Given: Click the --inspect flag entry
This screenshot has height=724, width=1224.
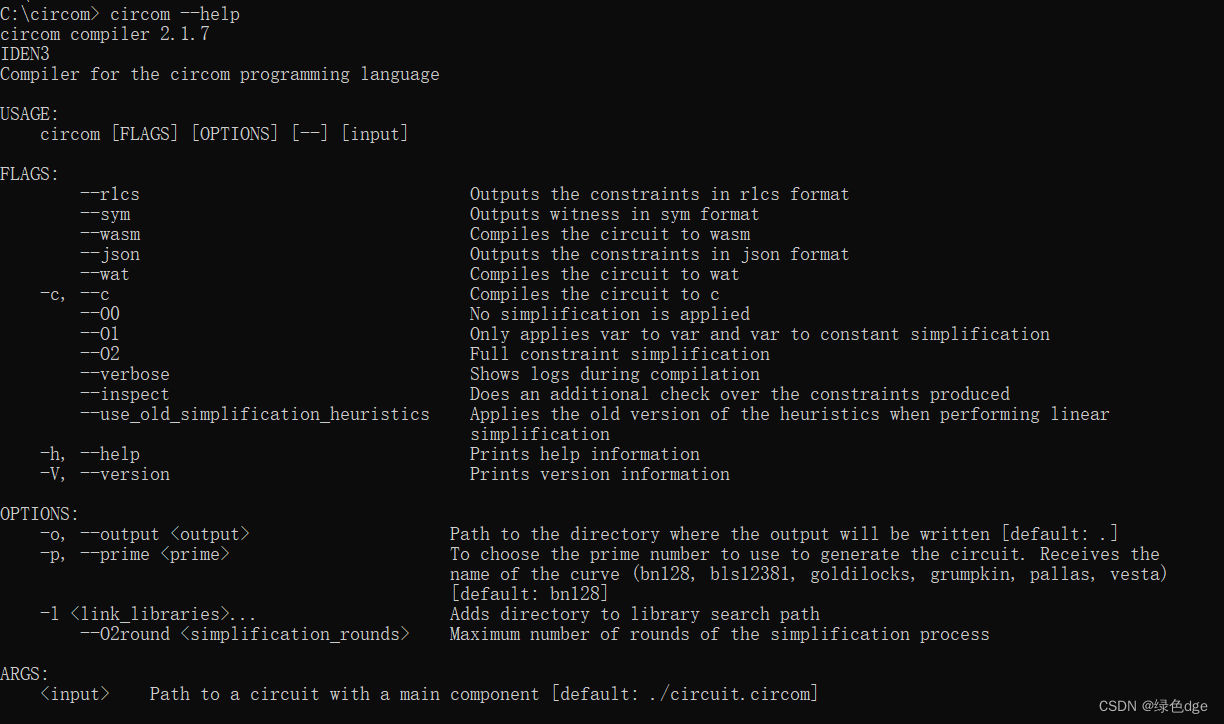Looking at the screenshot, I should [125, 394].
